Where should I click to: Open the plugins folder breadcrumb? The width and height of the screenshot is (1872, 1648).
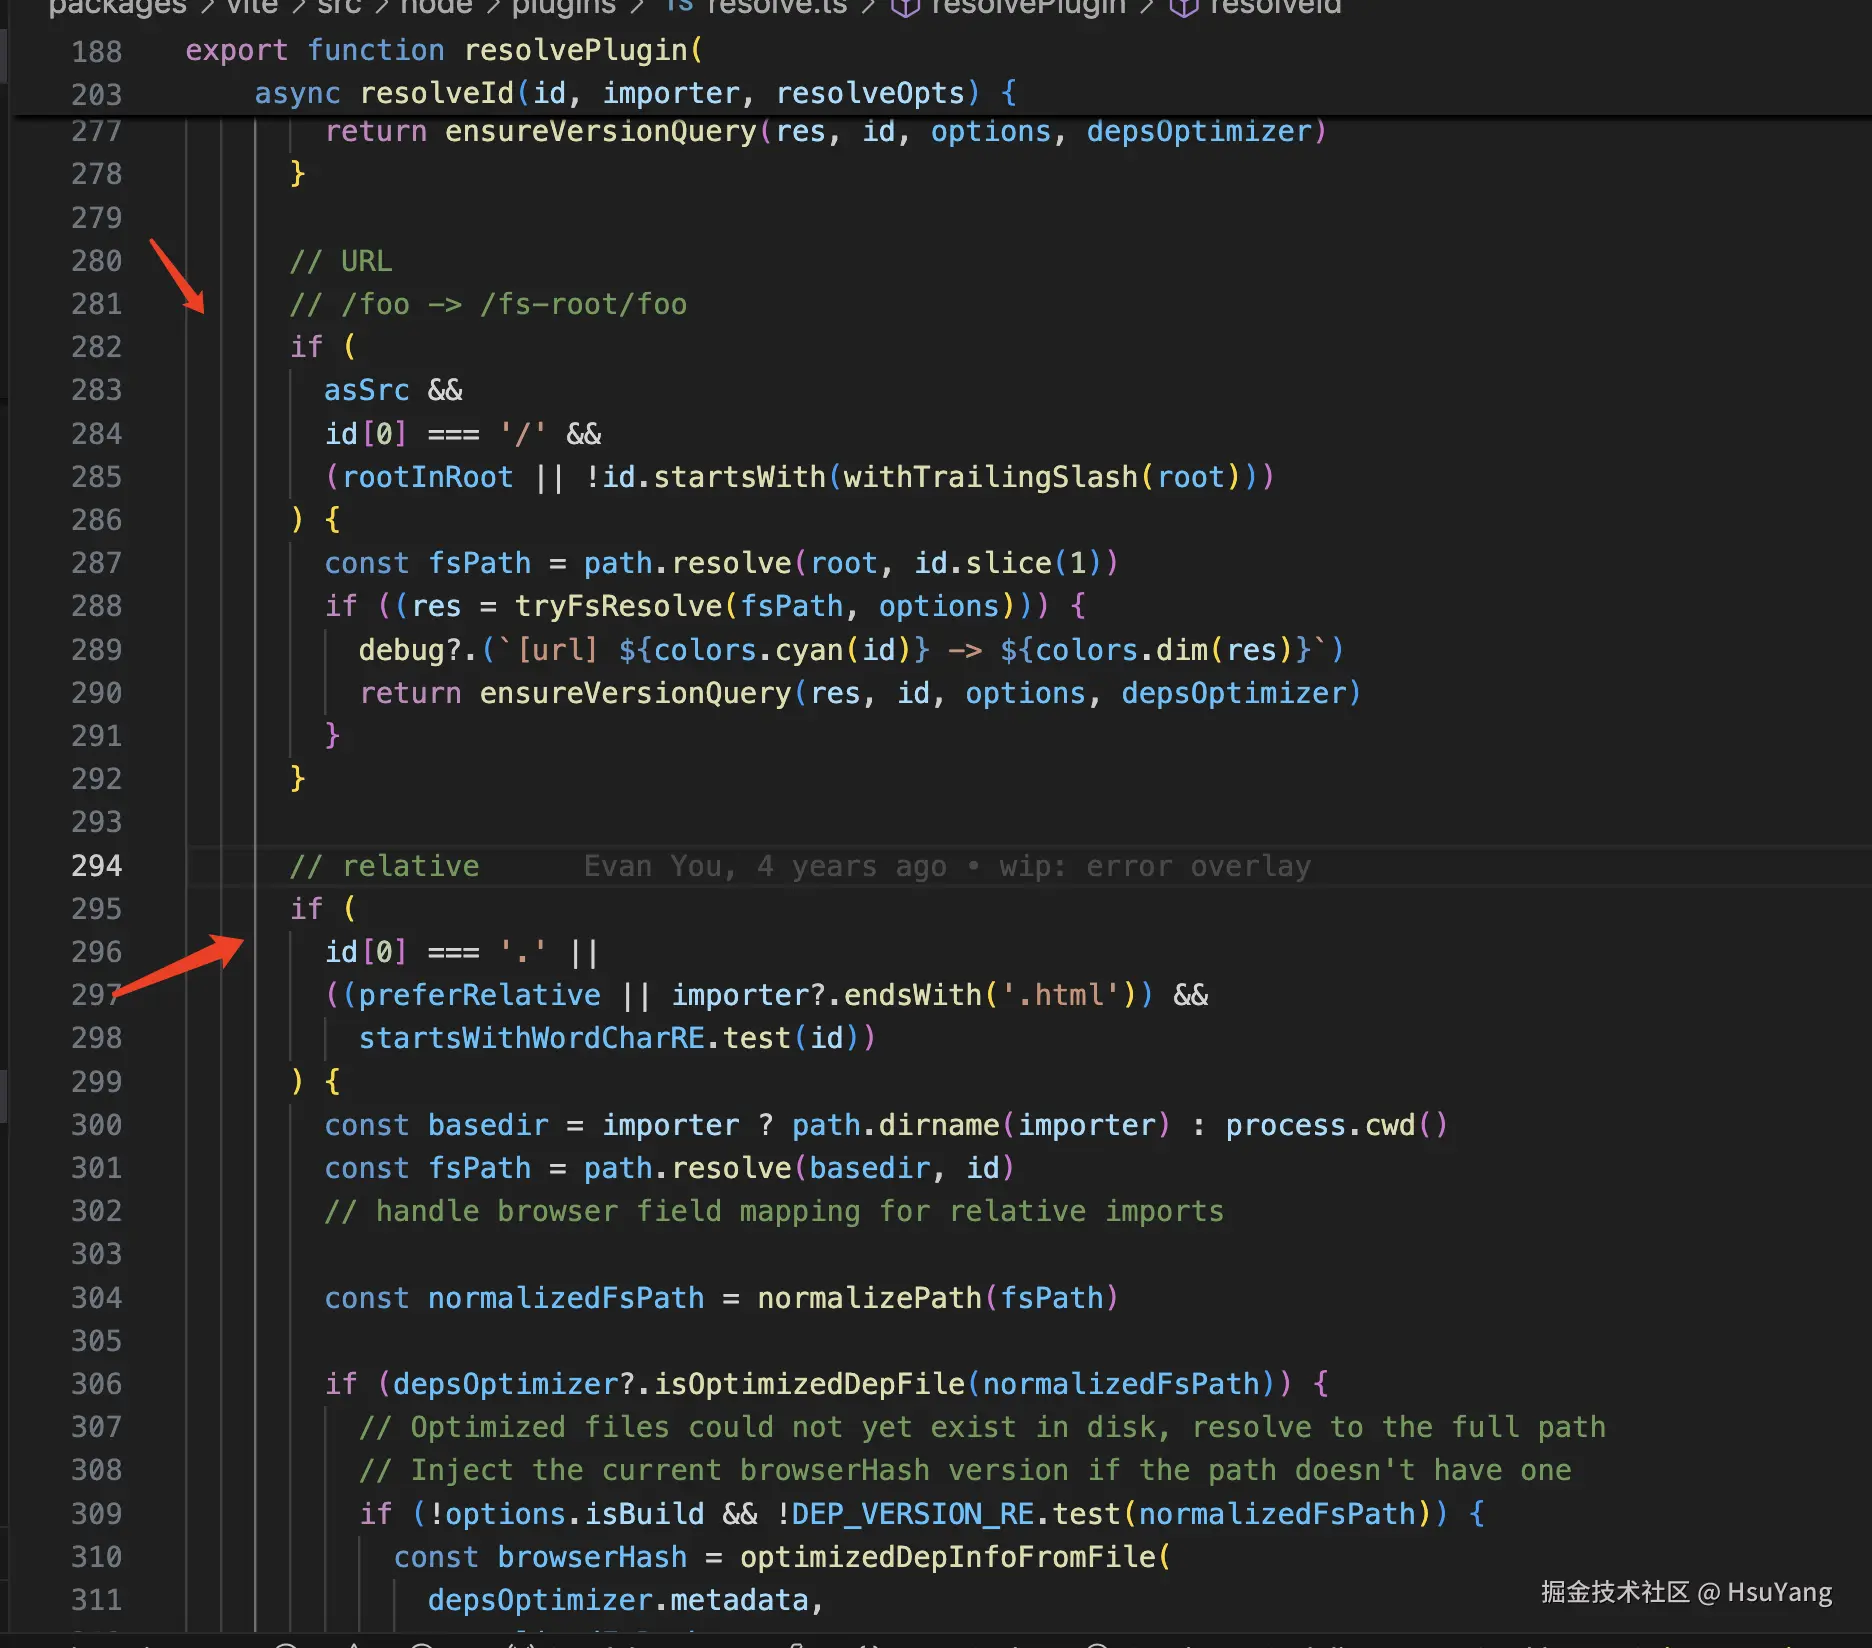click(x=563, y=8)
